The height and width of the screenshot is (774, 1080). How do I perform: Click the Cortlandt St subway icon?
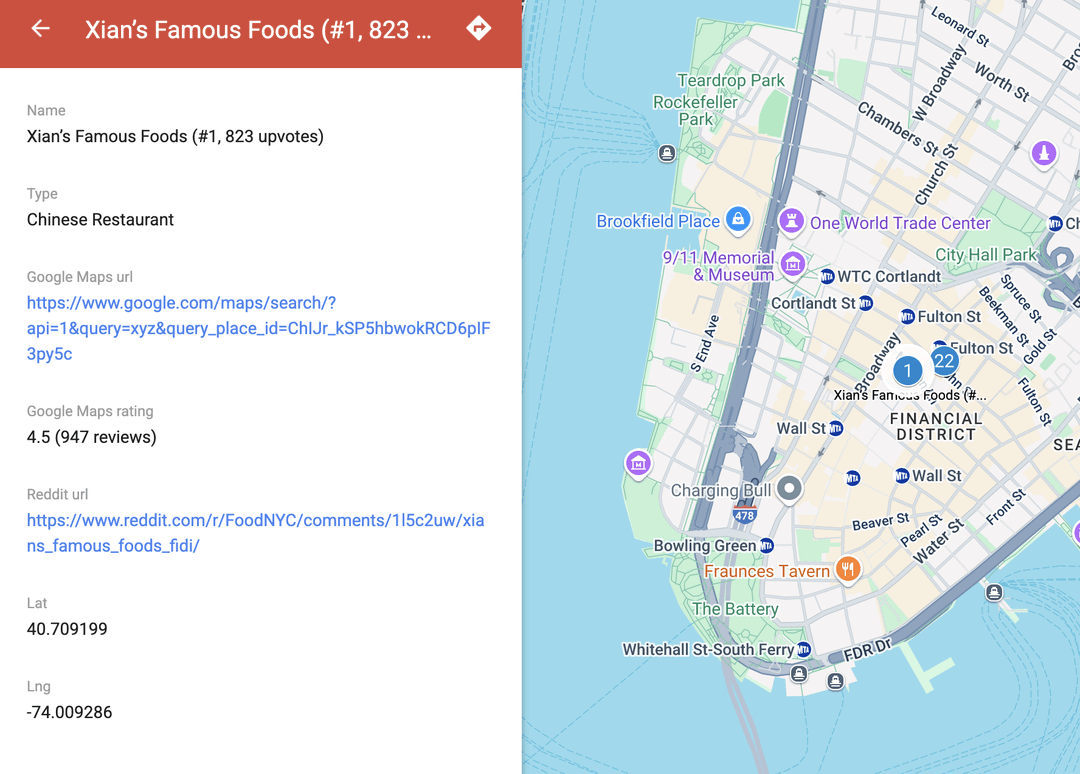point(866,303)
